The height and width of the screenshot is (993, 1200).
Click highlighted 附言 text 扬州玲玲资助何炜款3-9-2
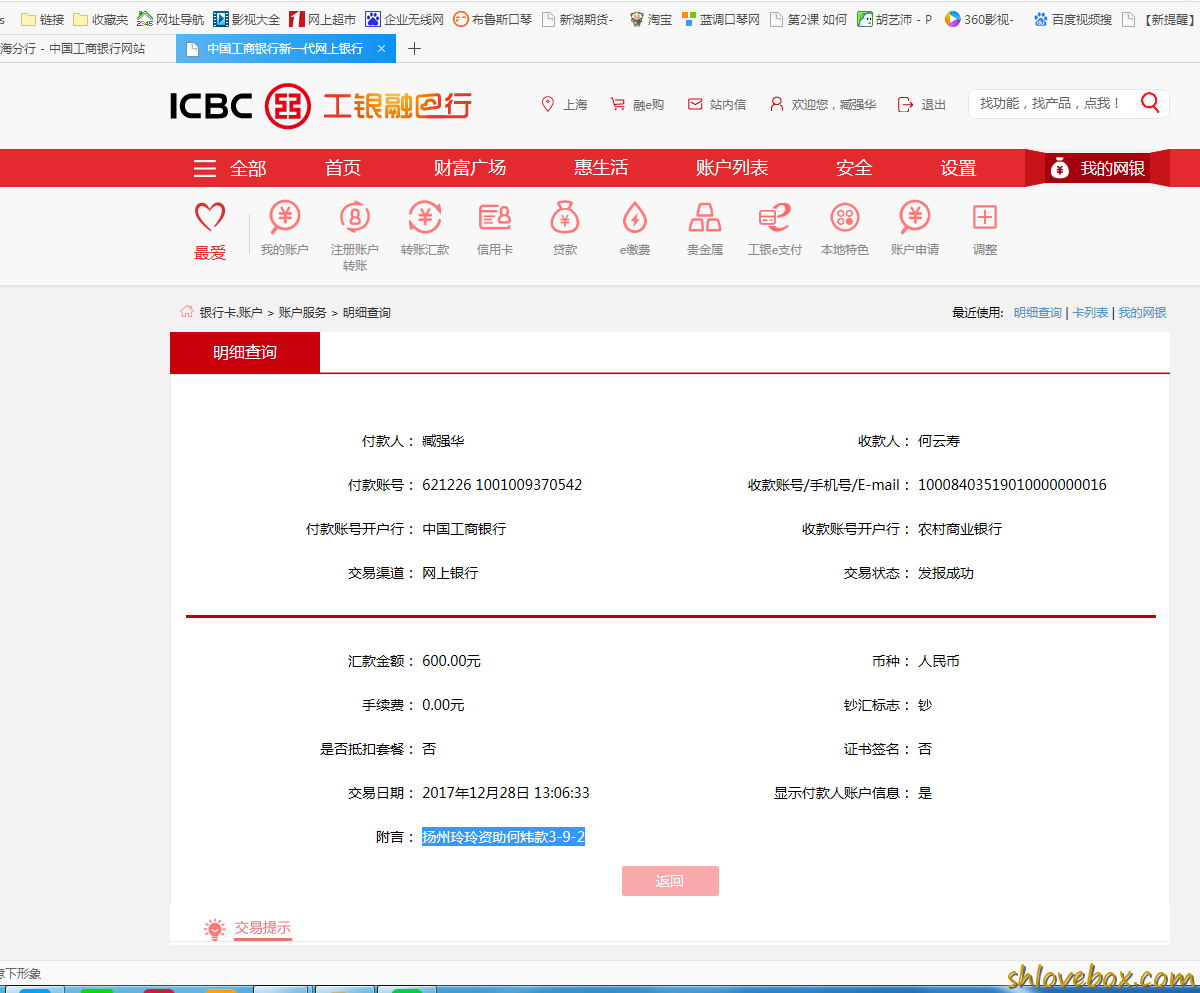tap(503, 837)
